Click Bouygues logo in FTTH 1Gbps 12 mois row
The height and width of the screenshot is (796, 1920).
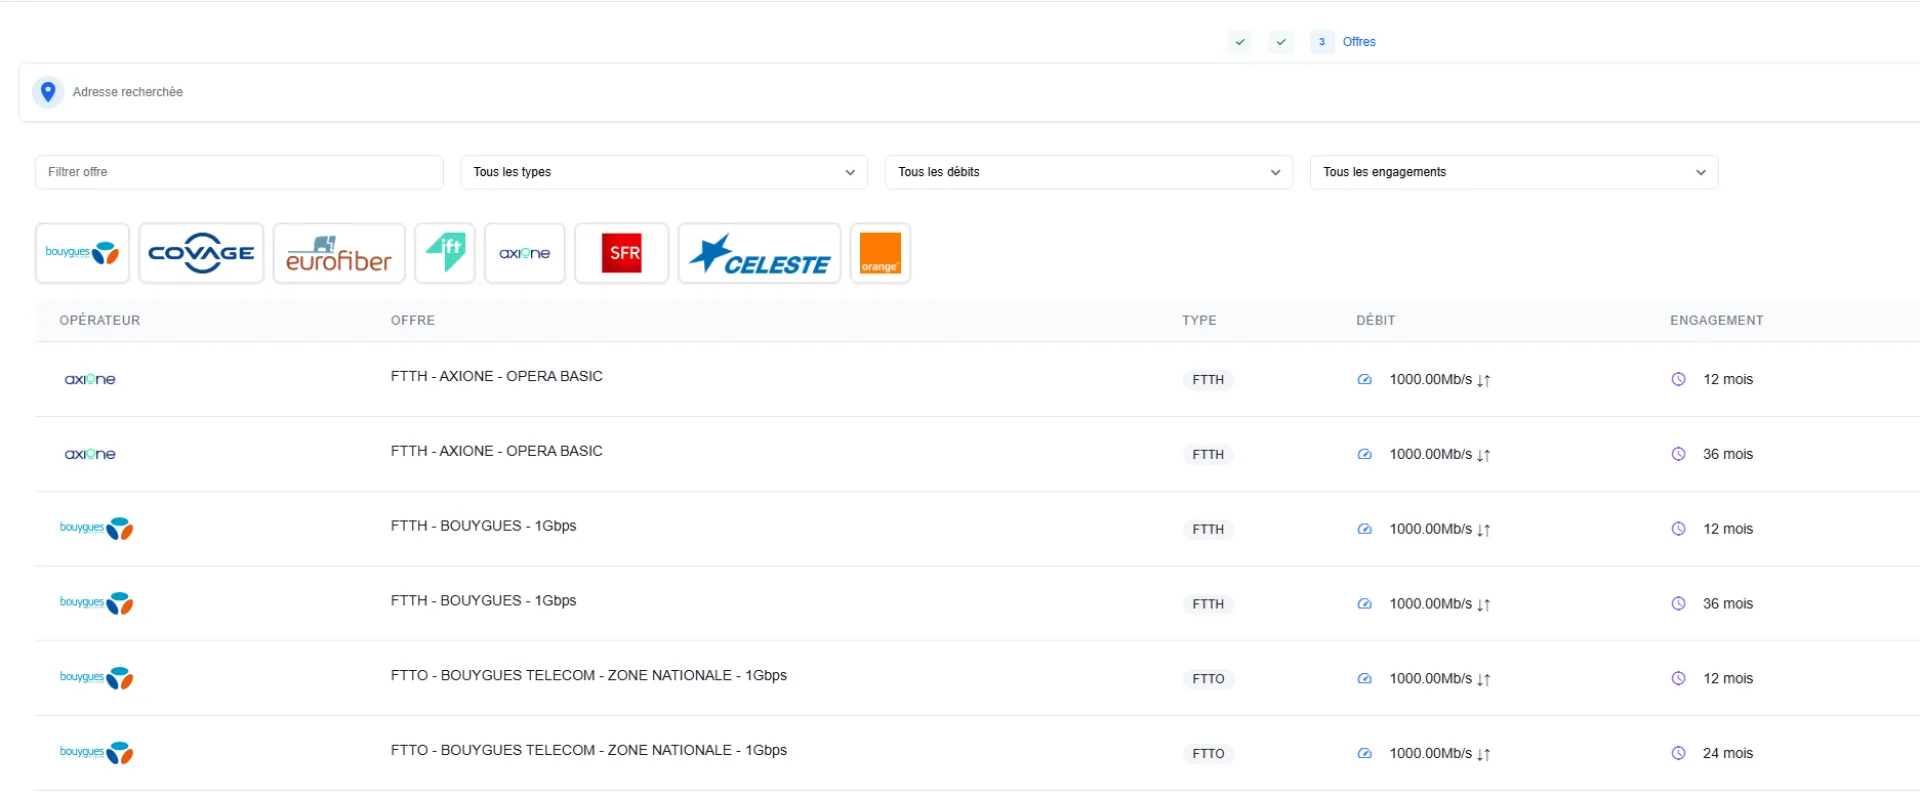click(x=97, y=528)
